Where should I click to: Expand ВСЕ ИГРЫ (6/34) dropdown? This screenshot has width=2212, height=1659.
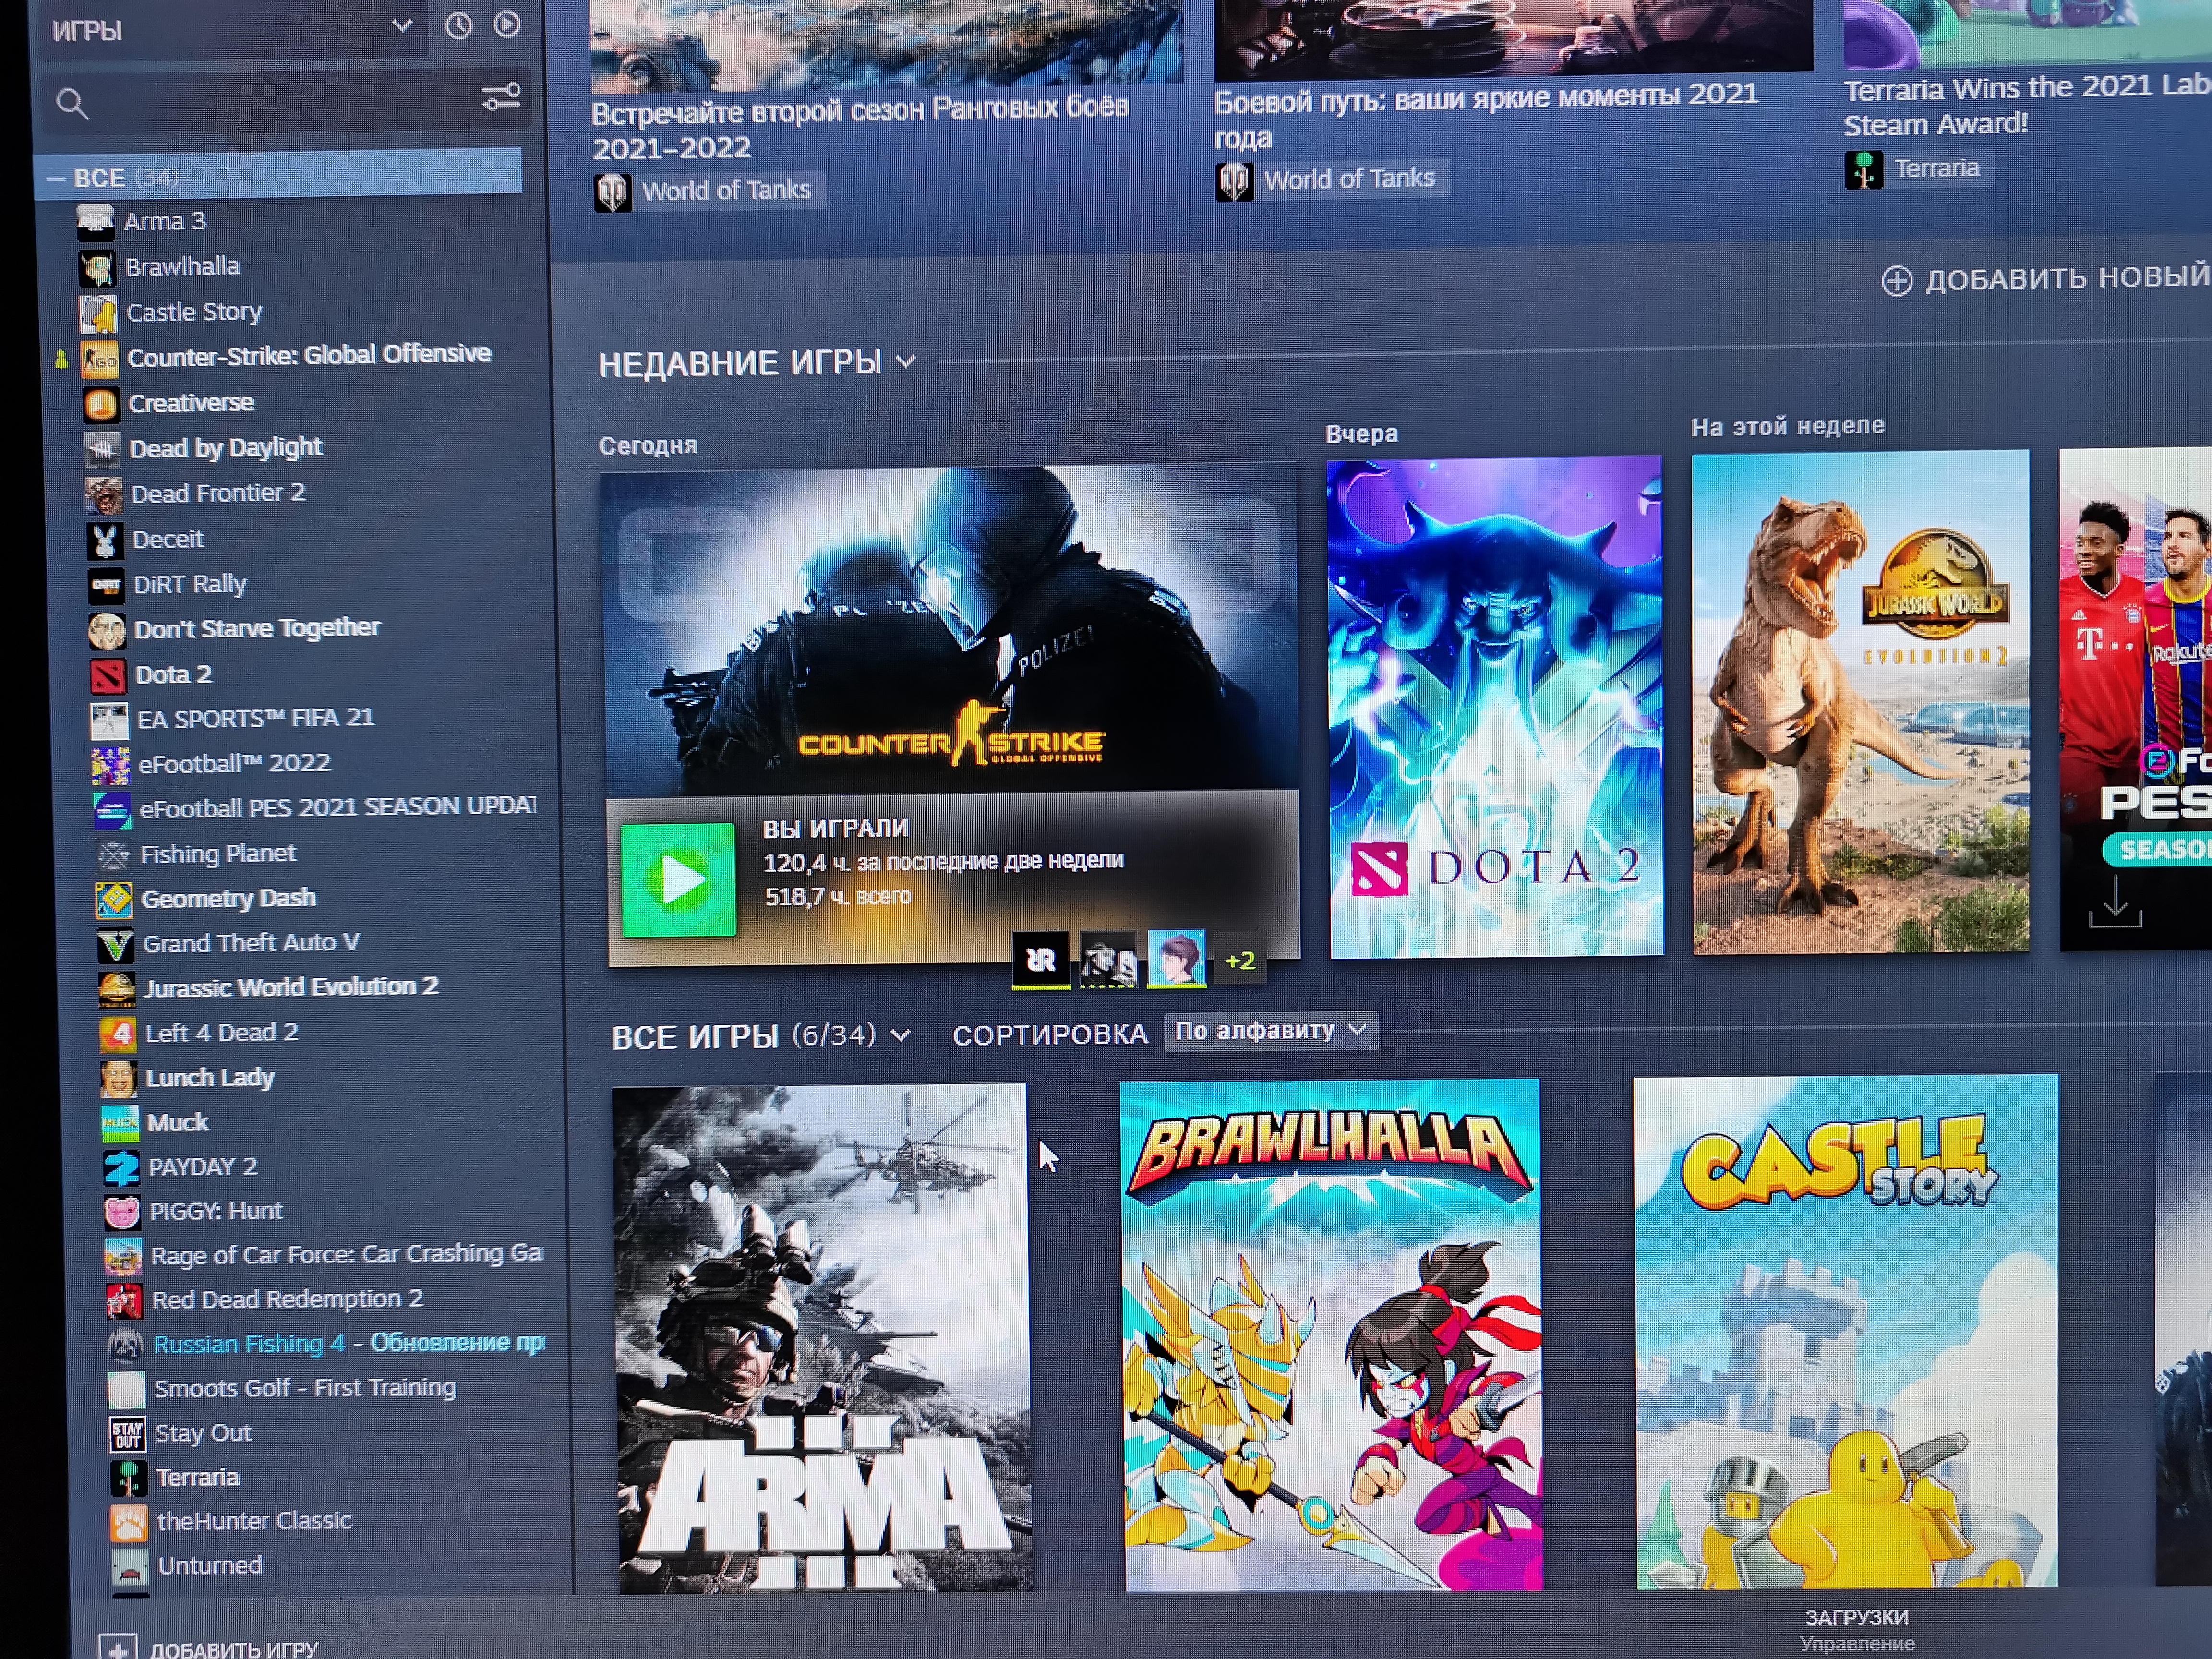[x=900, y=1035]
